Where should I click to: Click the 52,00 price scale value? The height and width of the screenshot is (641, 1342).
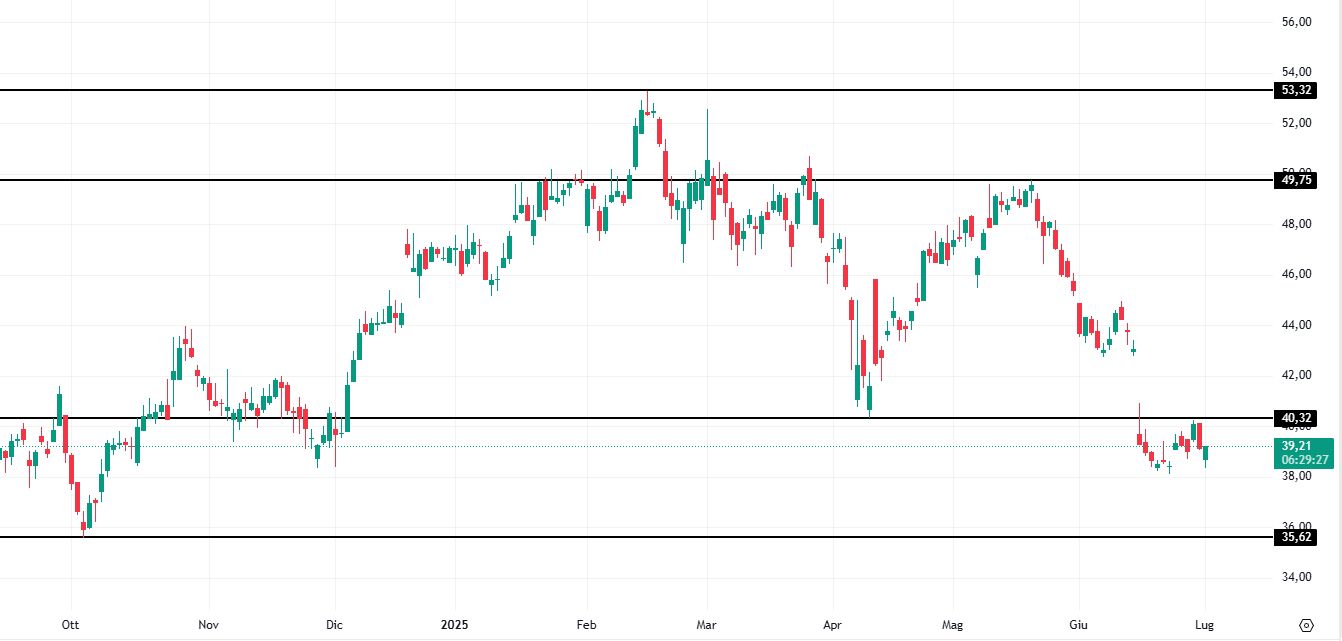(1297, 123)
